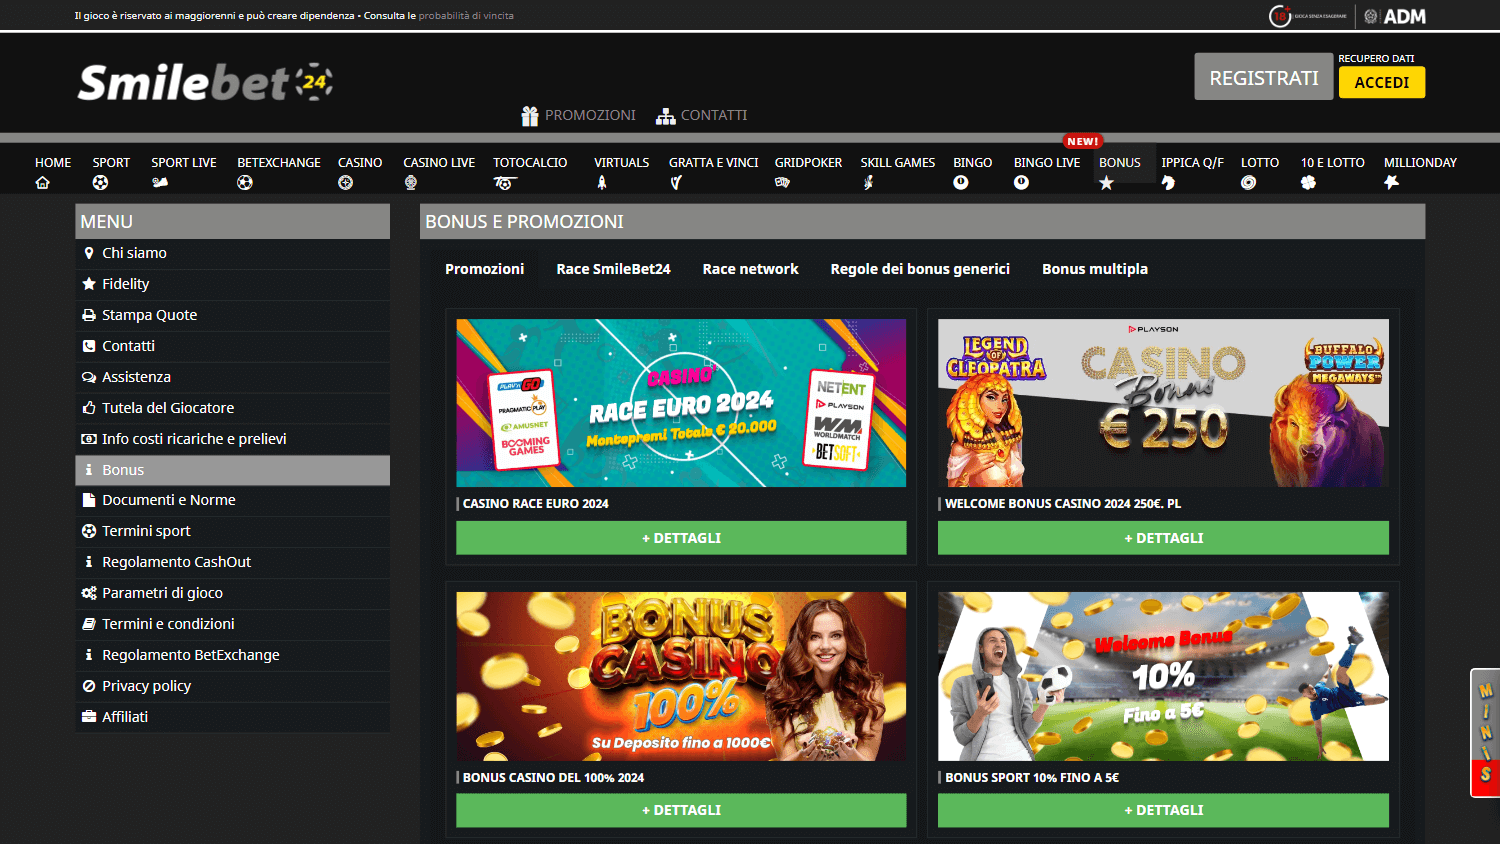
Task: Switch to Race SmileBet24 tab
Action: pyautogui.click(x=613, y=269)
